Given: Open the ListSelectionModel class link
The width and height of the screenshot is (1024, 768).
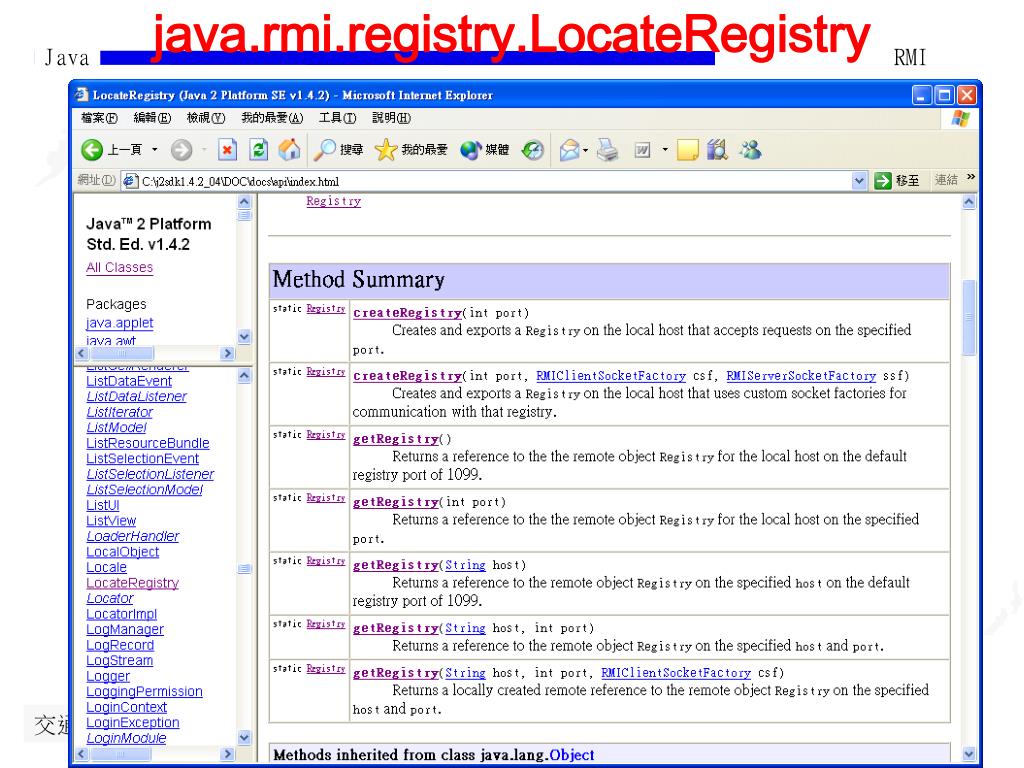Looking at the screenshot, I should (x=144, y=490).
